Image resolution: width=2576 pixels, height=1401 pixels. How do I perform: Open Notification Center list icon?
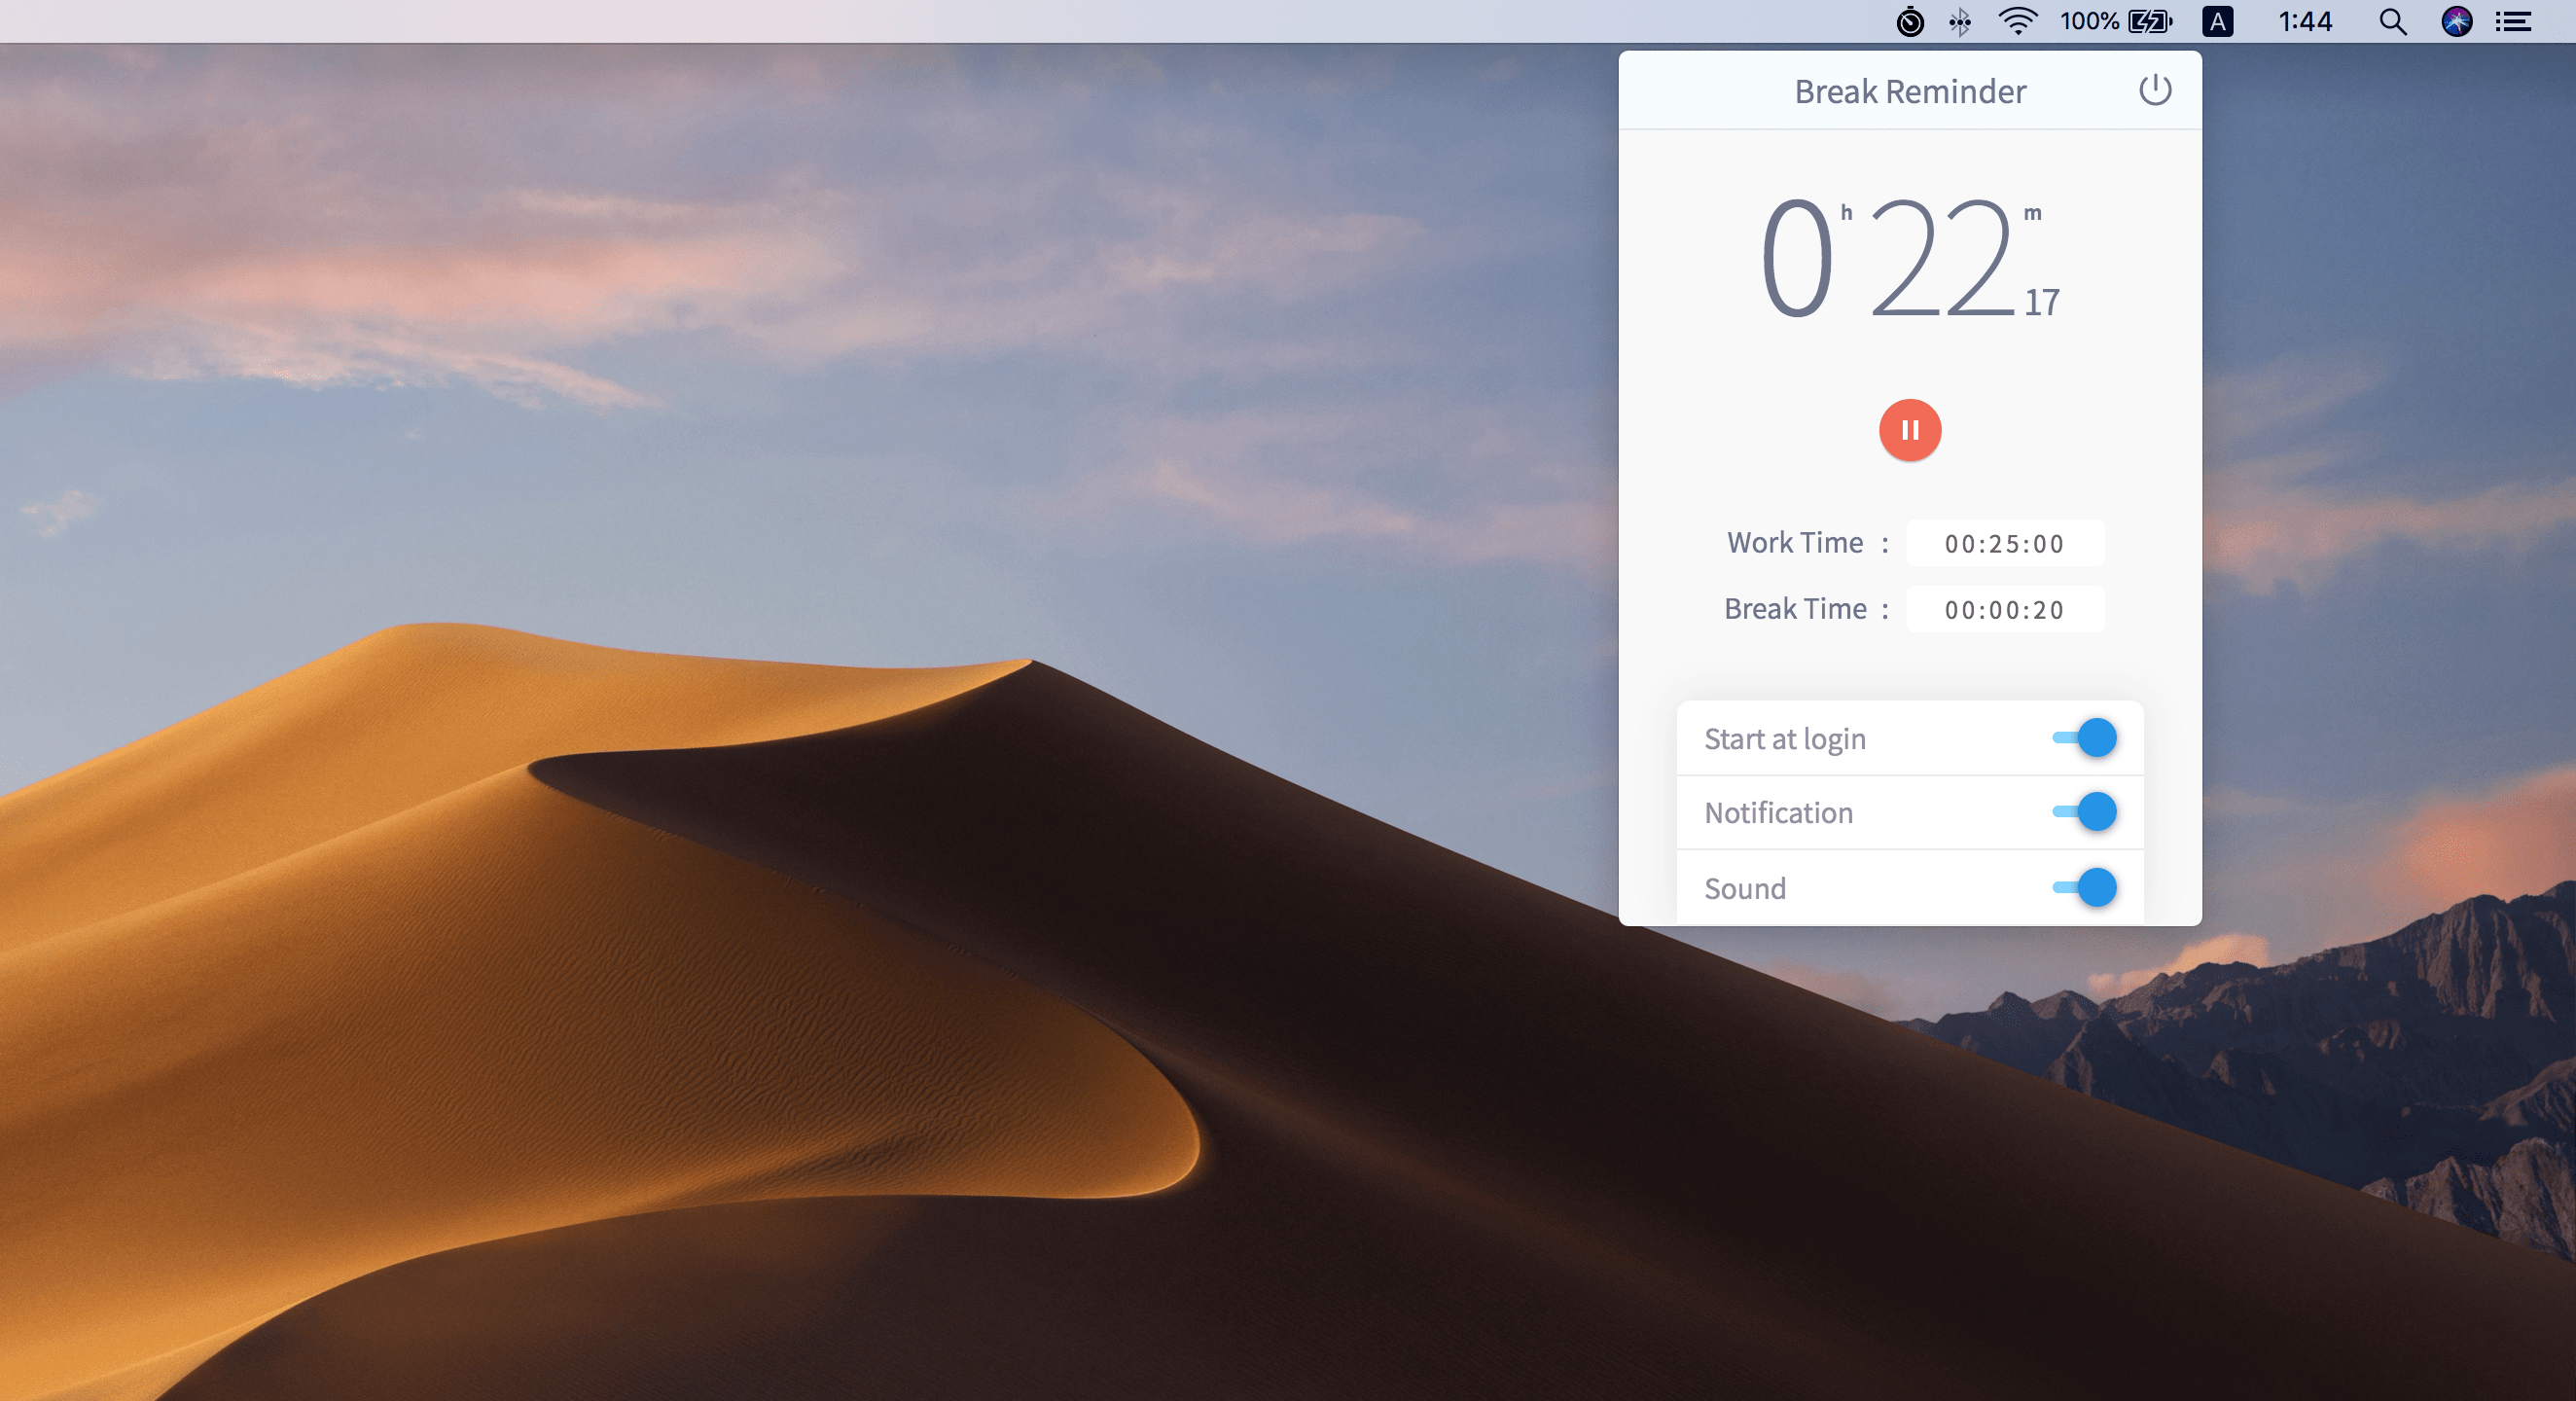click(2513, 21)
